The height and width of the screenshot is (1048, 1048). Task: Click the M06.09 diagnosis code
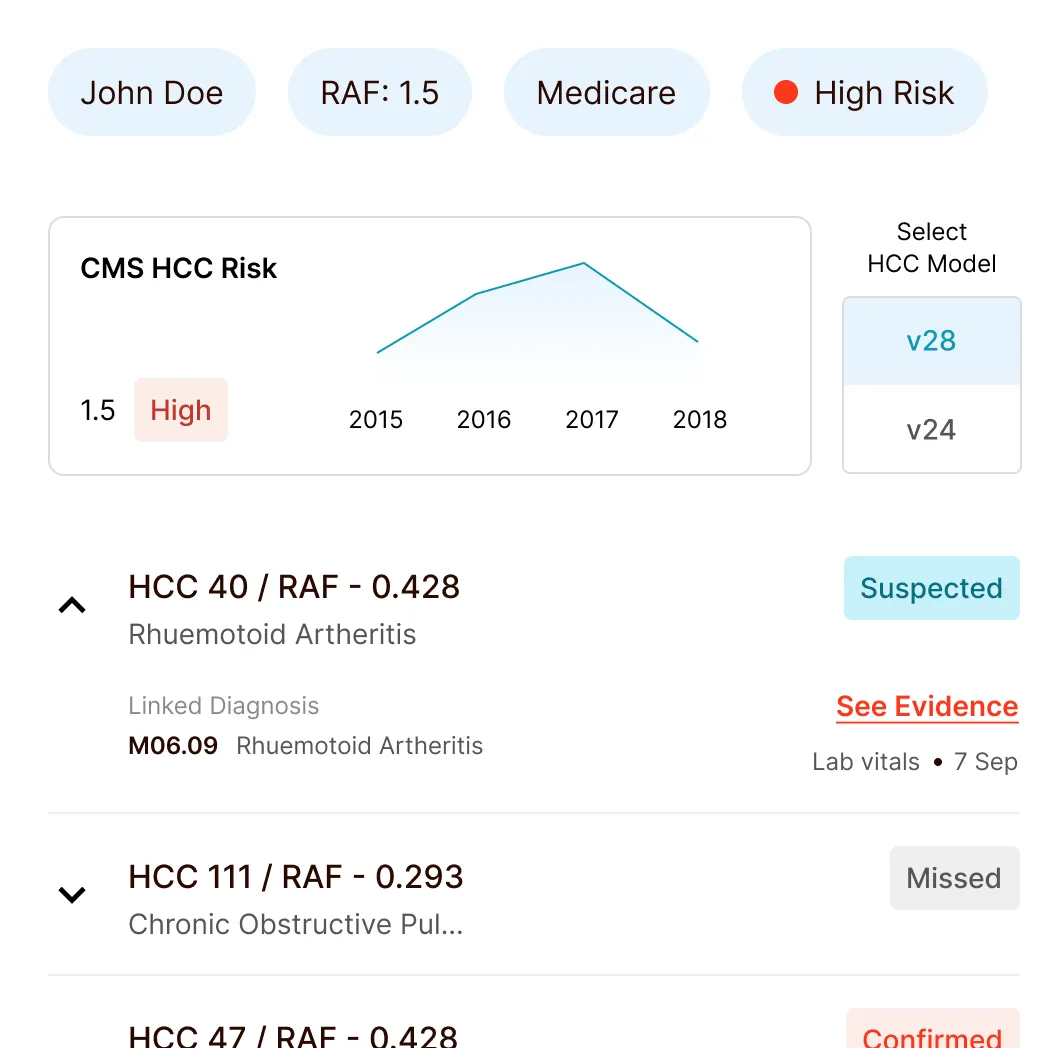click(173, 746)
